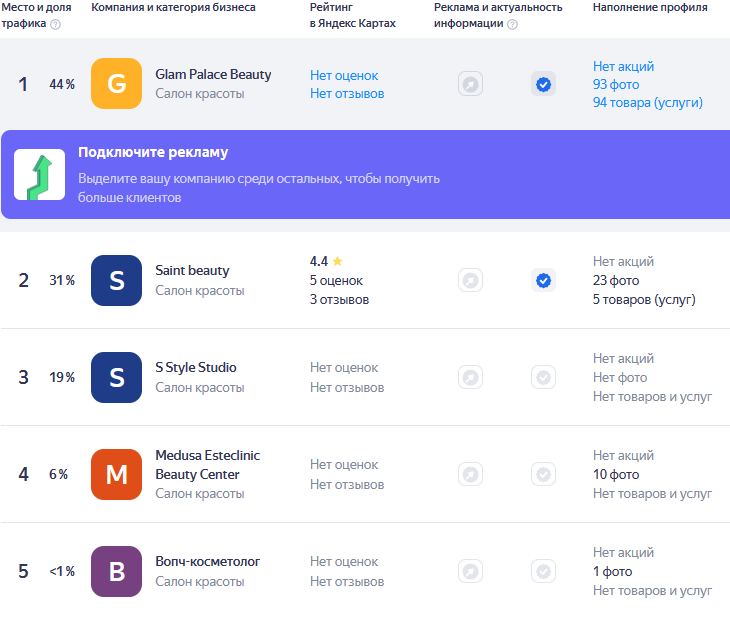
Task: Select the S Style Studio company name
Action: click(x=196, y=367)
